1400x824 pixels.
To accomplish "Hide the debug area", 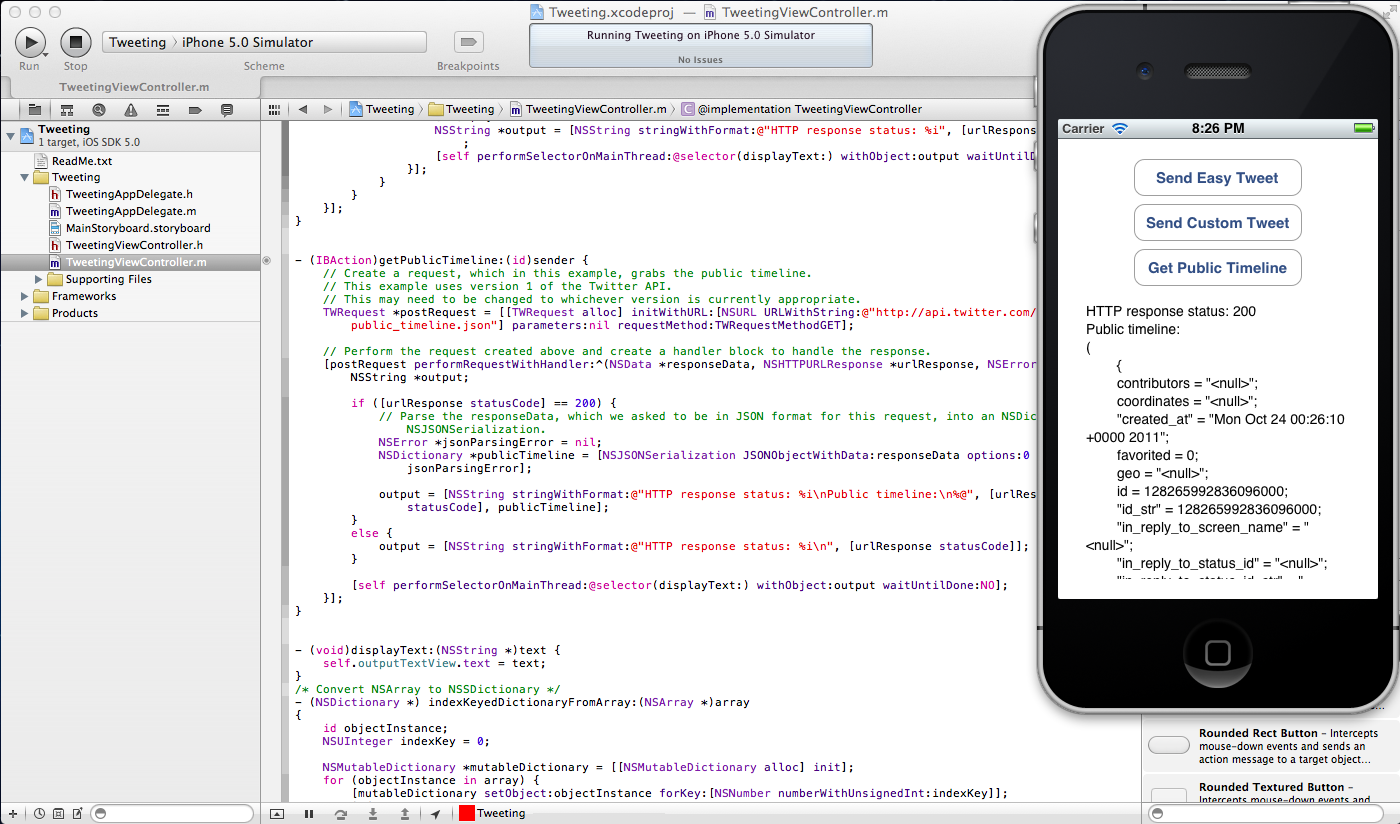I will coord(277,813).
